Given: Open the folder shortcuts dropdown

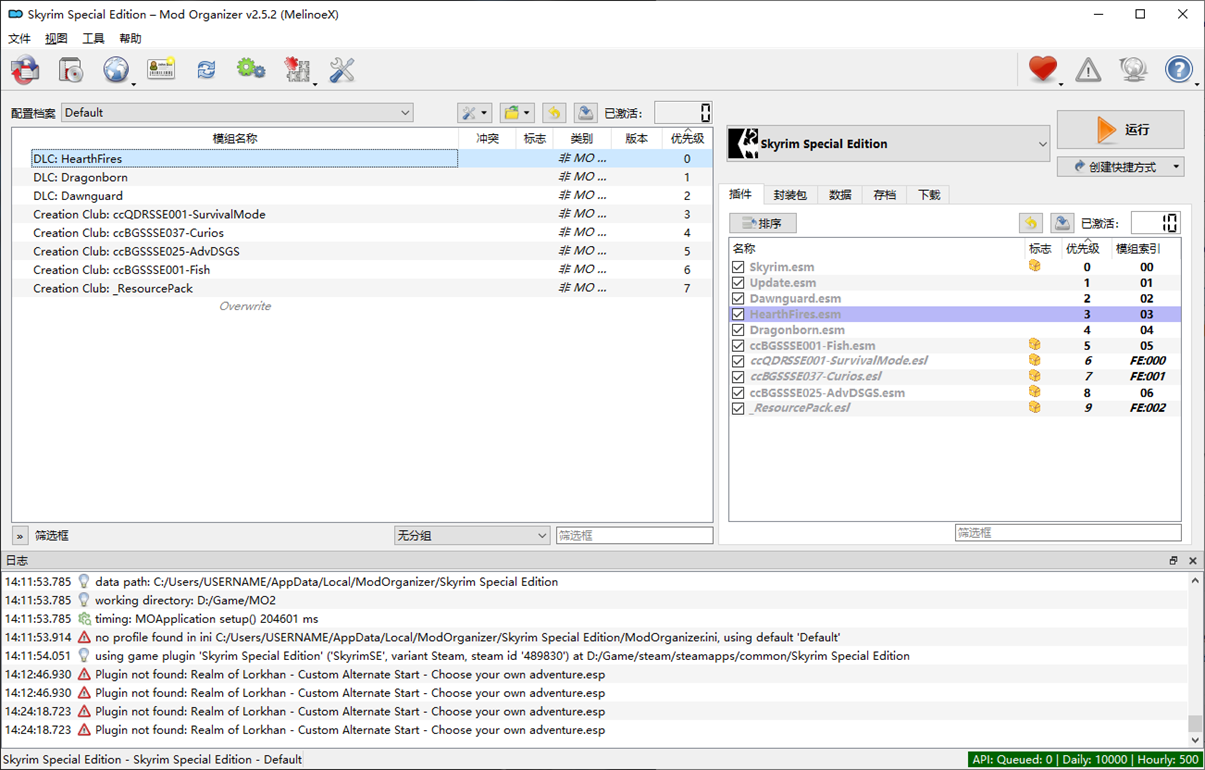Looking at the screenshot, I should point(517,113).
